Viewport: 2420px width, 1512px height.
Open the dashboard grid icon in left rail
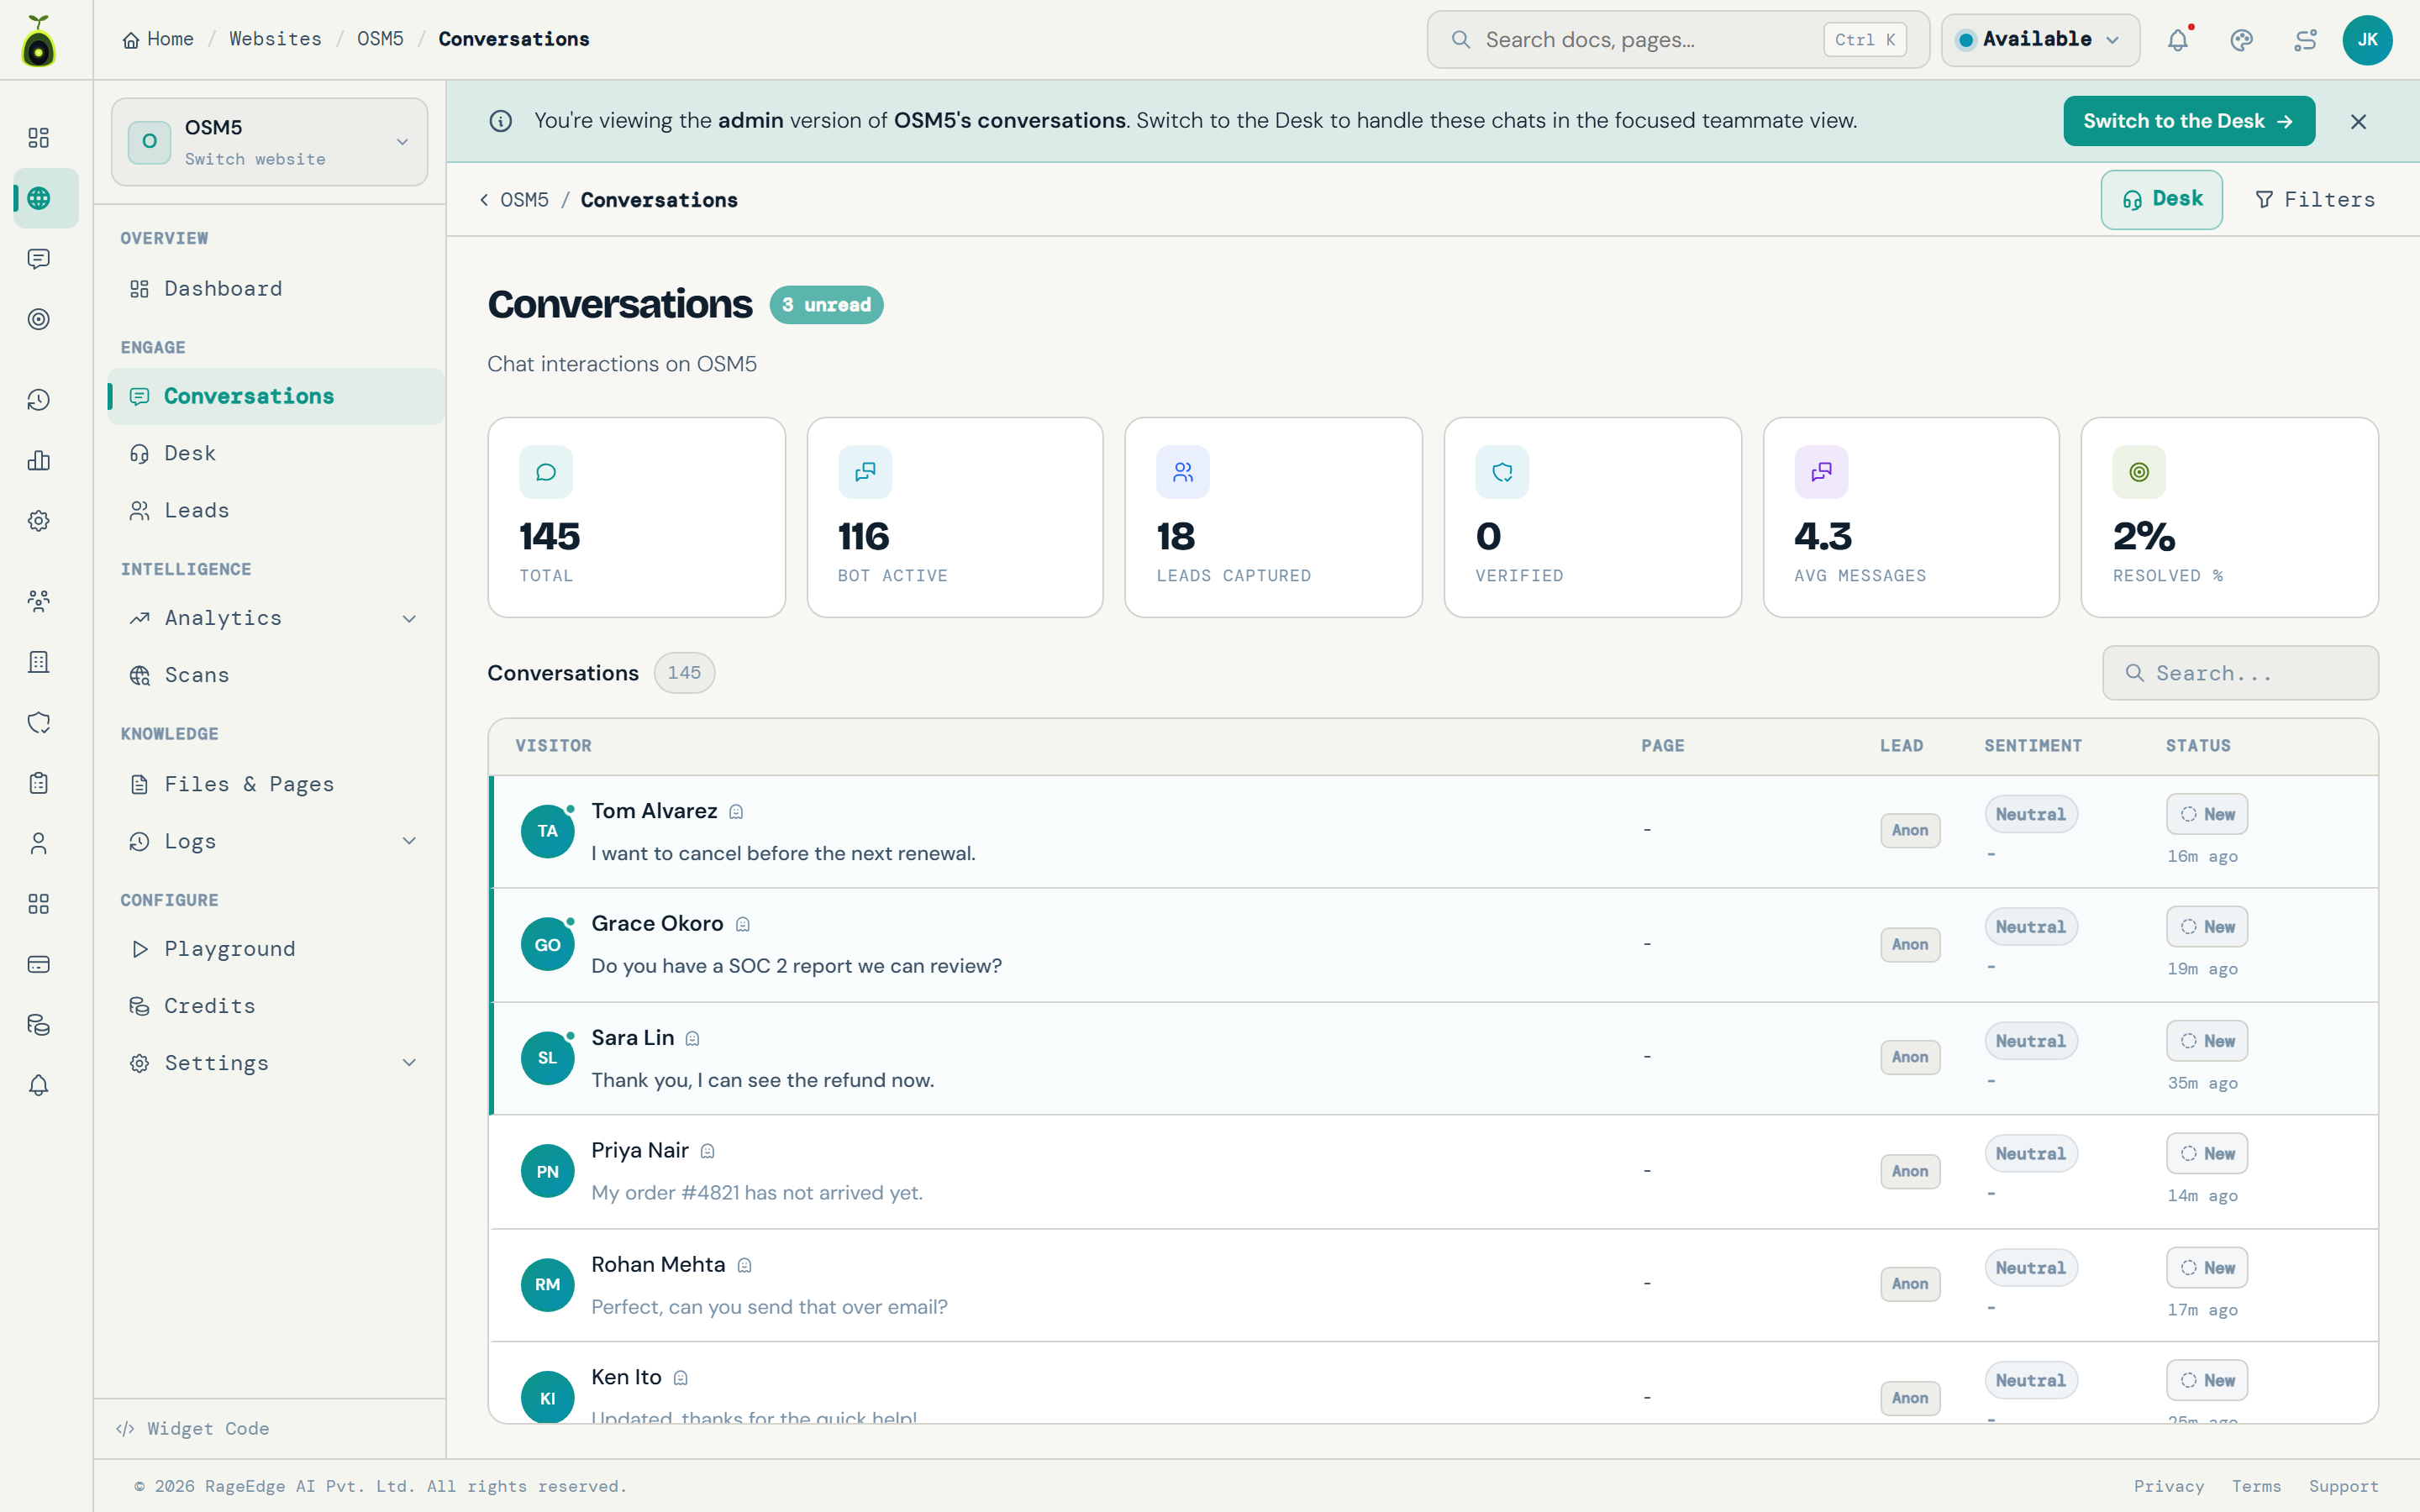[38, 137]
